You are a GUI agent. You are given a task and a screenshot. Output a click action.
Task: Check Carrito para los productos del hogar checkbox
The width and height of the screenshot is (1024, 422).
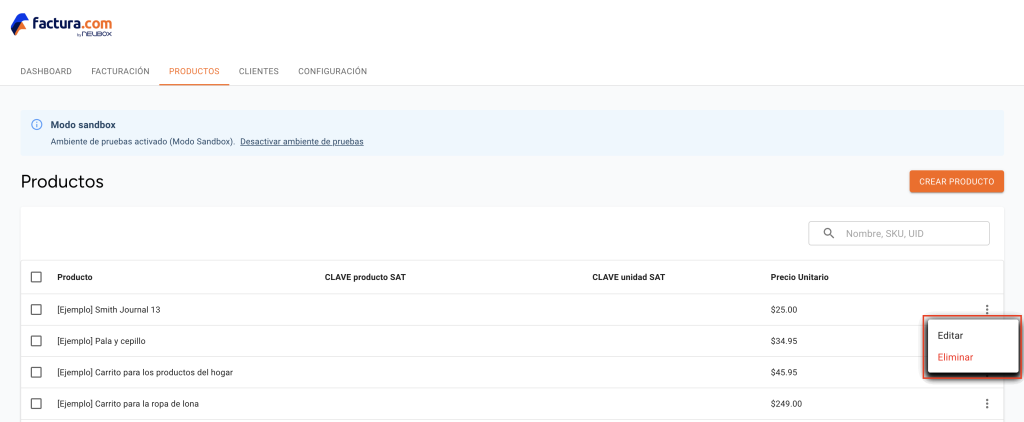tap(37, 372)
